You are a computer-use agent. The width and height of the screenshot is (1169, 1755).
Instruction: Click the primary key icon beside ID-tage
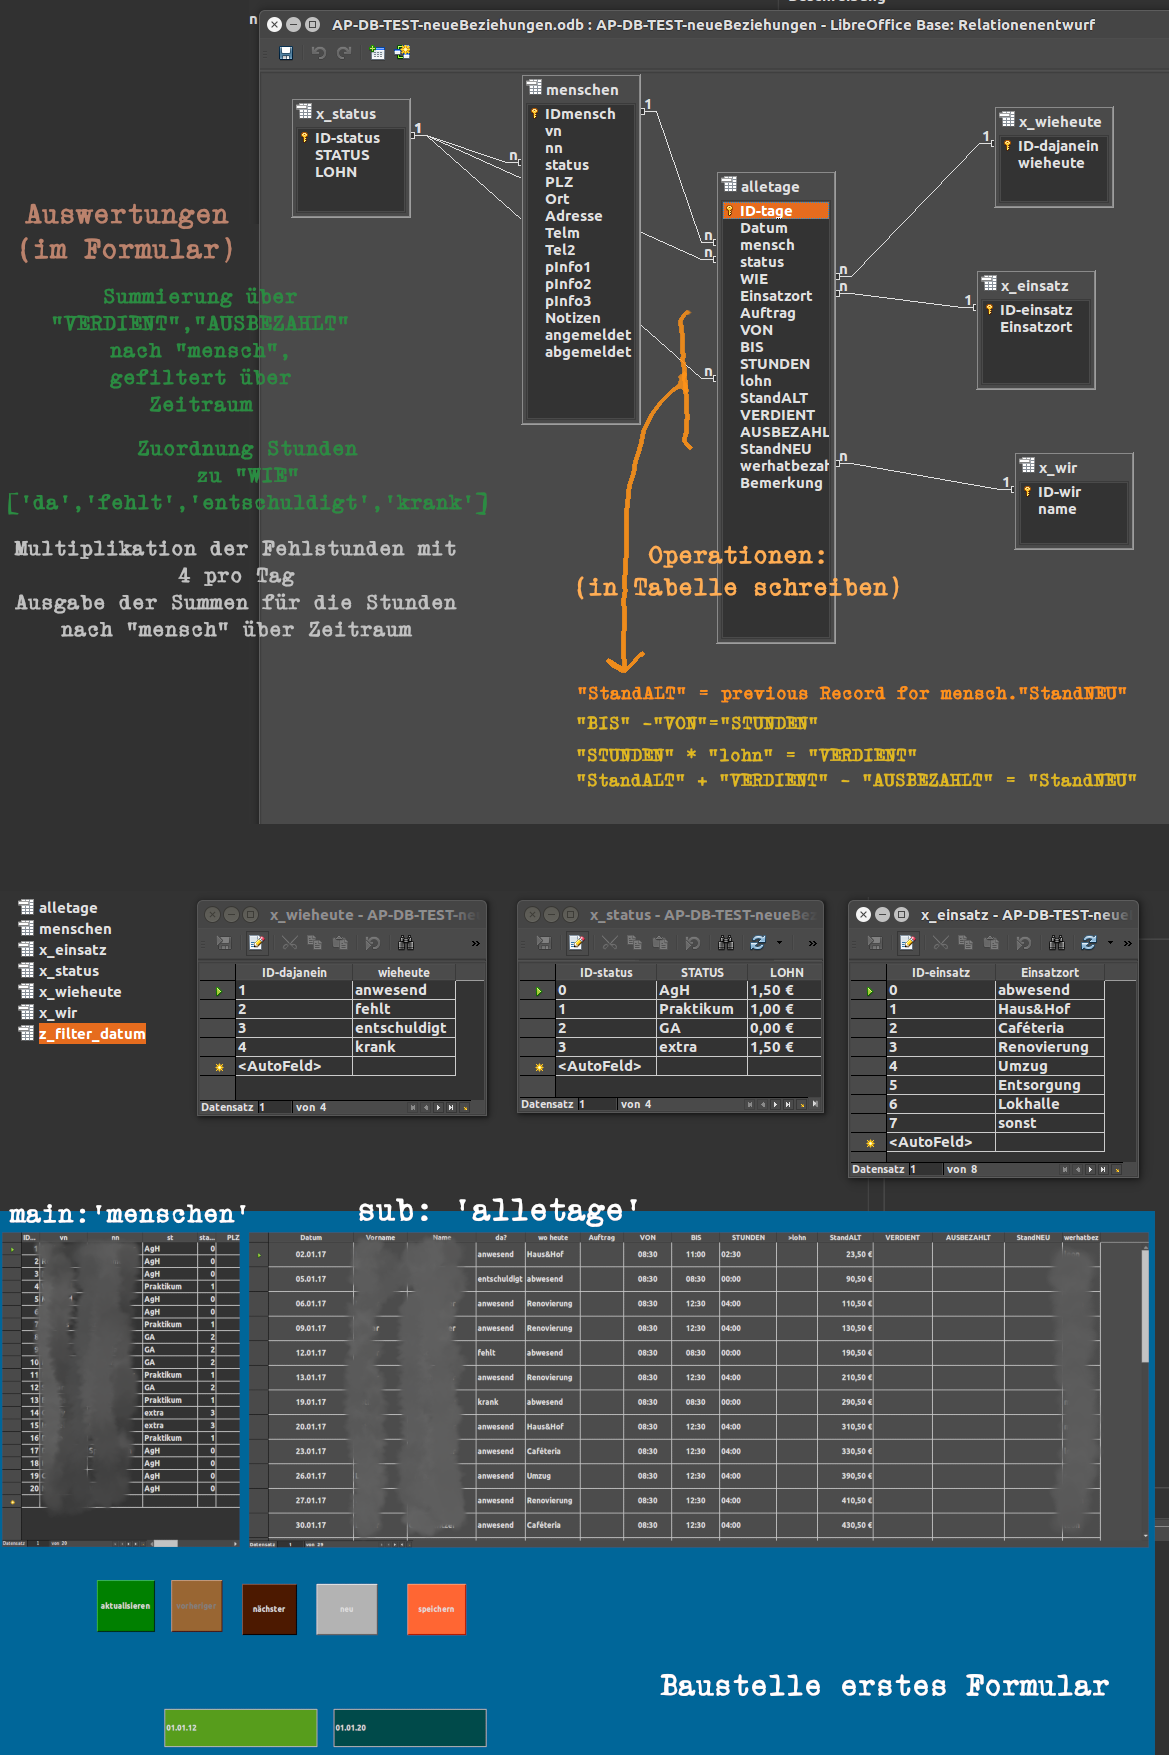point(729,211)
